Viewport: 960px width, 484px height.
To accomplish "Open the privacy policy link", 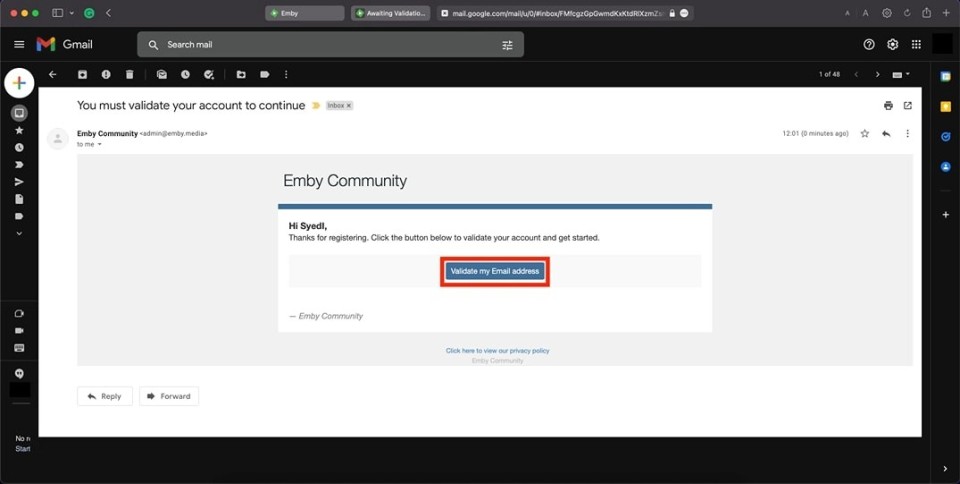I will pos(497,351).
